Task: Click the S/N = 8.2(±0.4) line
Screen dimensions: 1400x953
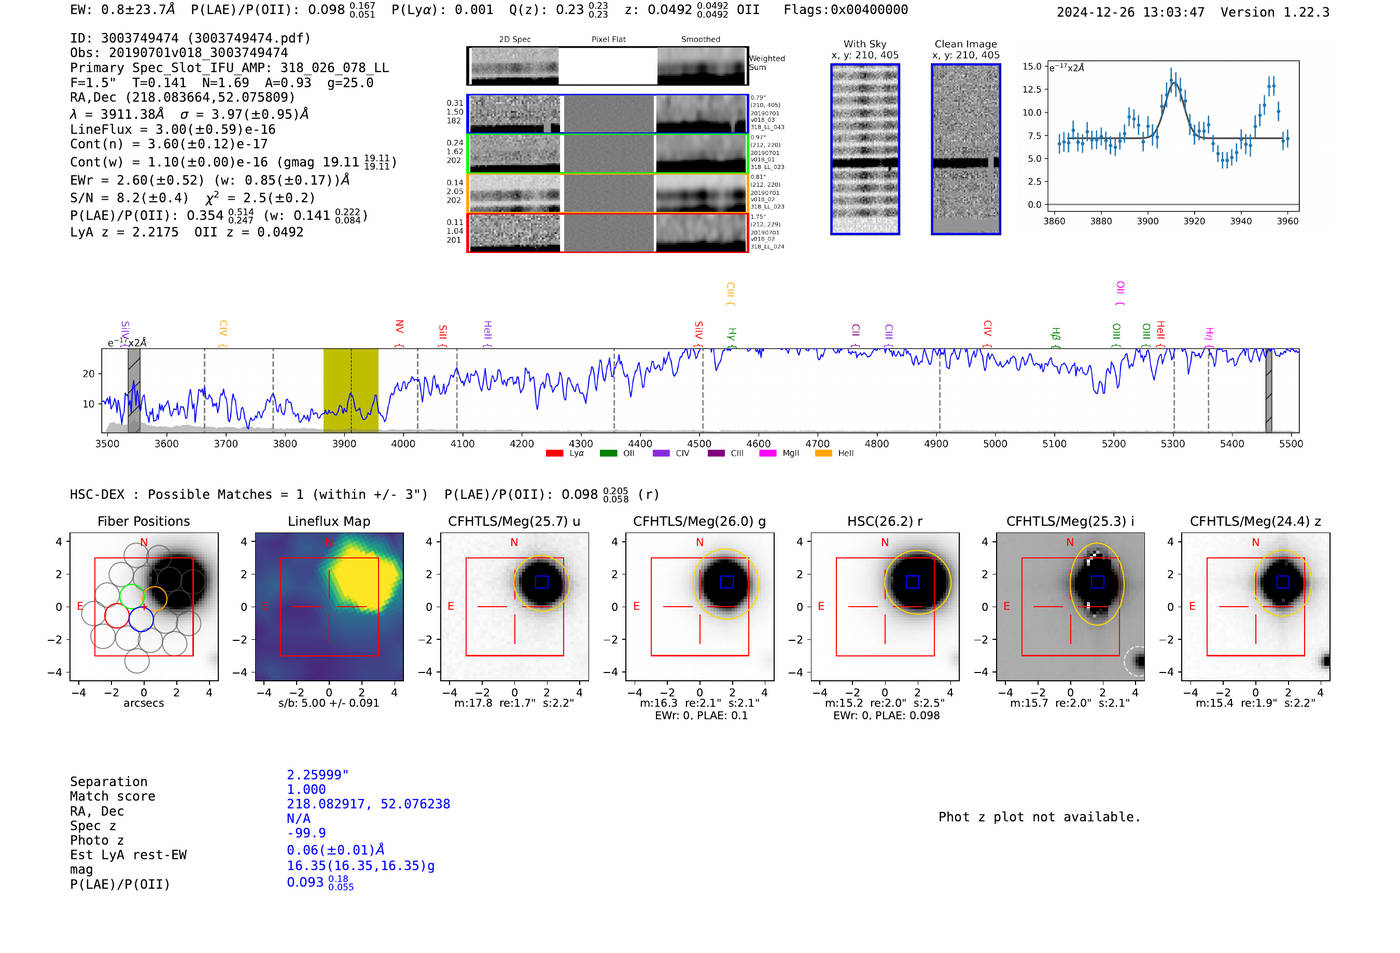Action: 193,198
